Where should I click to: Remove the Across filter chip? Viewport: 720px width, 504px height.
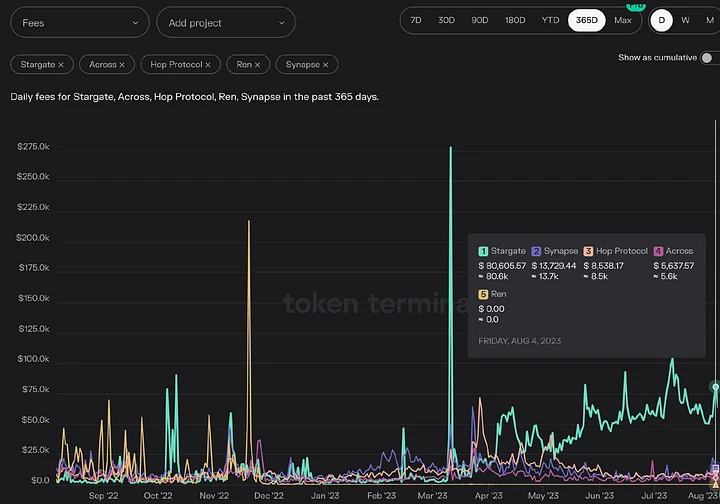[122, 64]
